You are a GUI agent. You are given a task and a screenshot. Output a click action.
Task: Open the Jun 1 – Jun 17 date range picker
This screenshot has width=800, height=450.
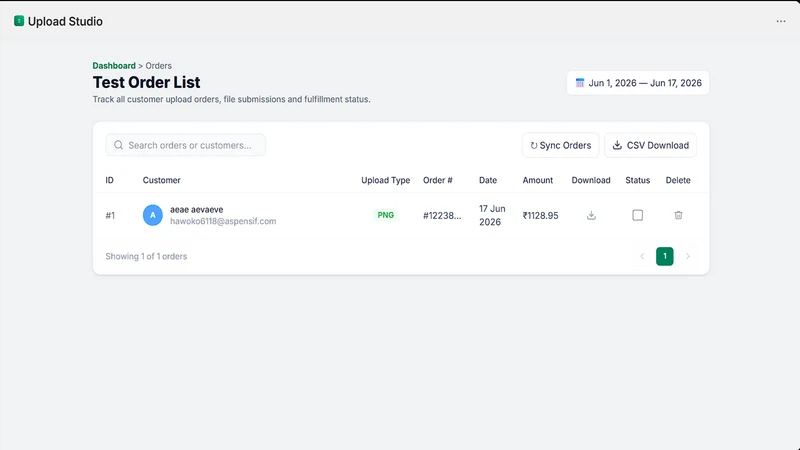click(x=638, y=83)
